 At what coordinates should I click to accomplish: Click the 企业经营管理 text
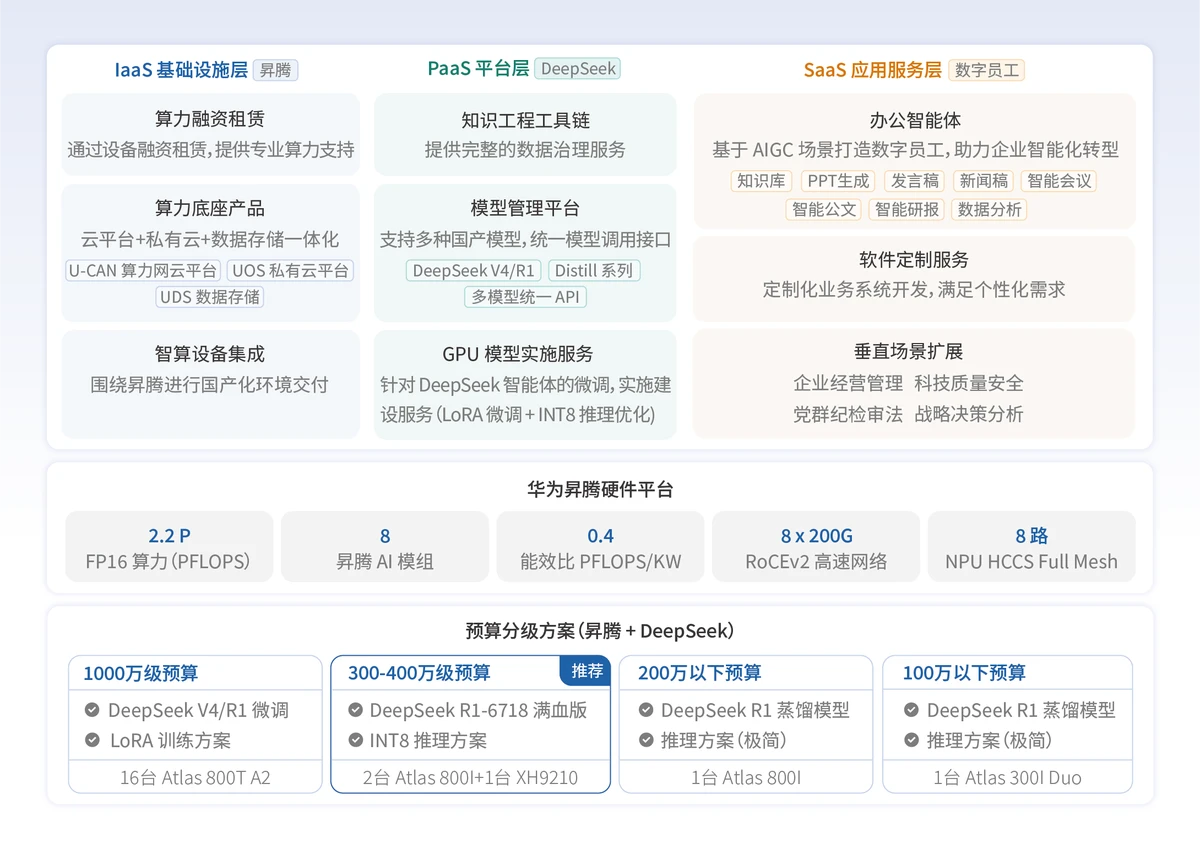pyautogui.click(x=848, y=383)
